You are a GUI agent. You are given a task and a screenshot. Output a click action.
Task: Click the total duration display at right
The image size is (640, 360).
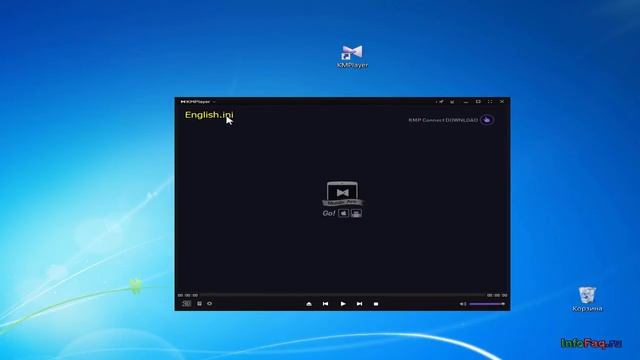pos(497,295)
